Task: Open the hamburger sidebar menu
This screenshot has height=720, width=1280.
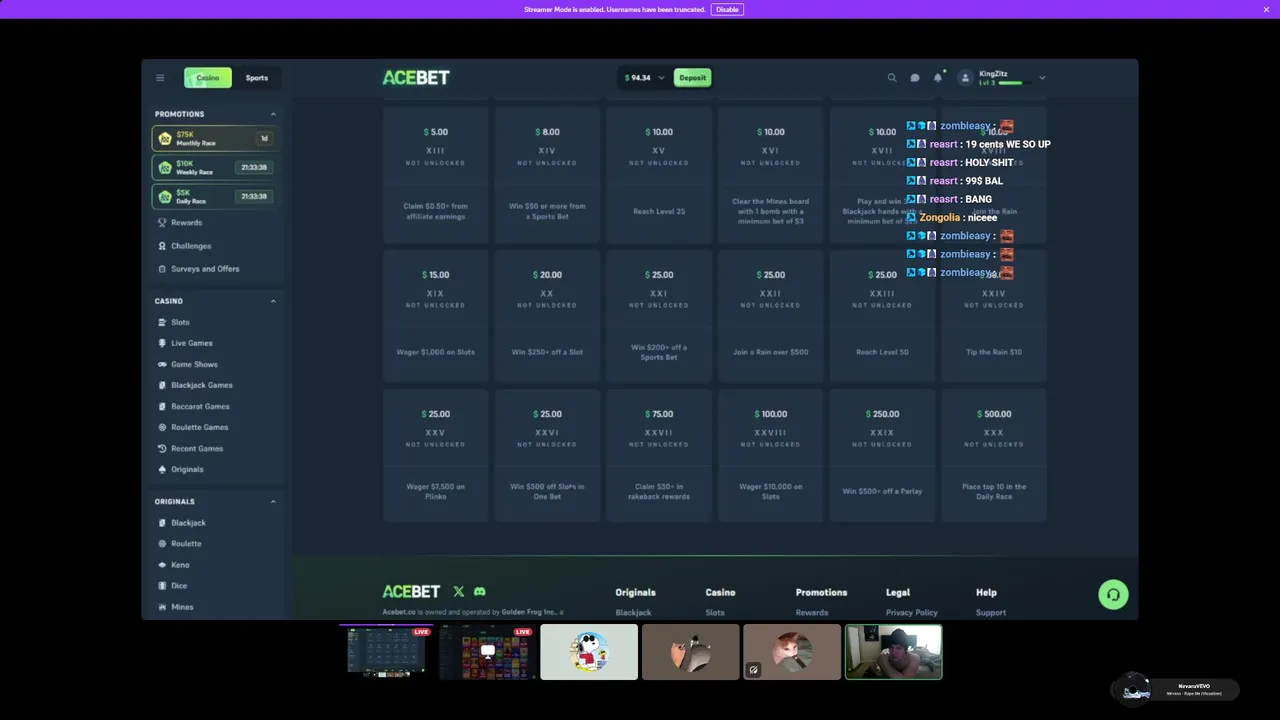Action: point(160,78)
